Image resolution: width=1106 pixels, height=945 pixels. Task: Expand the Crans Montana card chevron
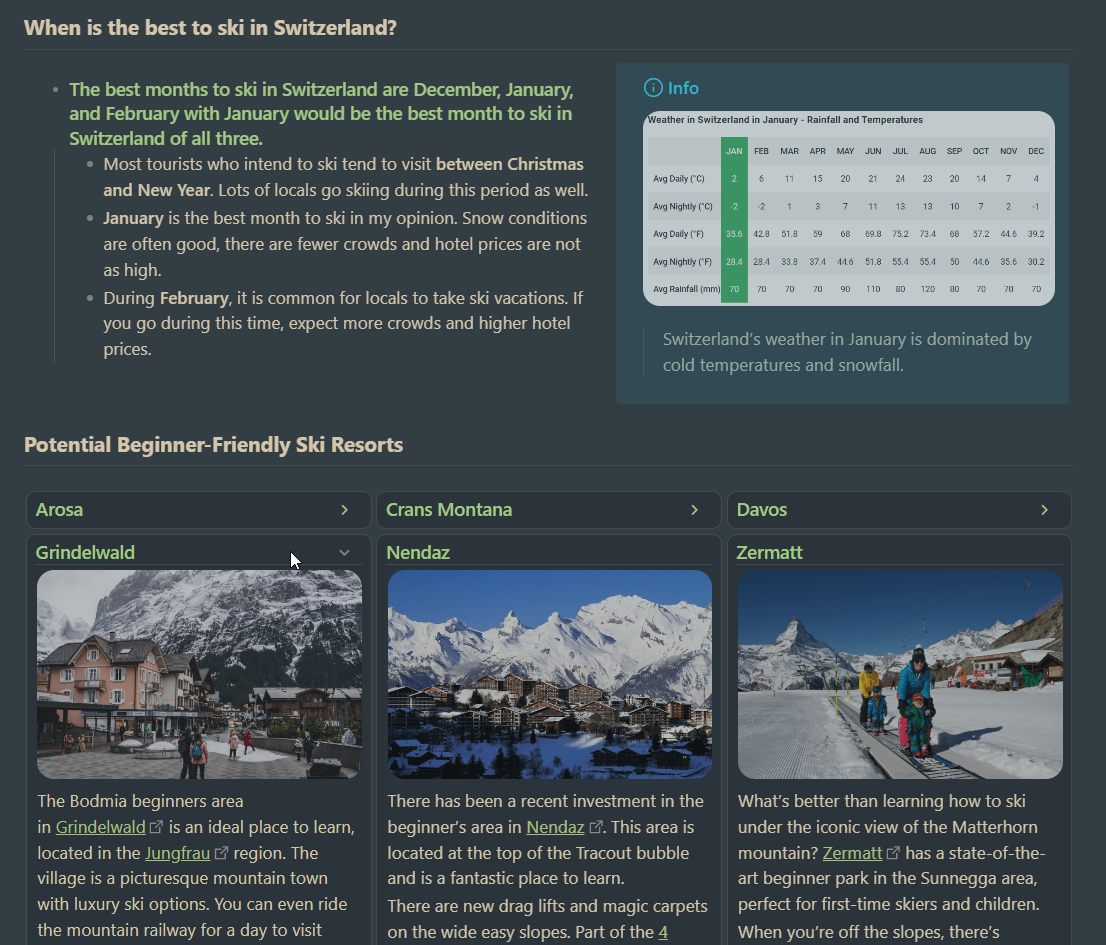[694, 510]
